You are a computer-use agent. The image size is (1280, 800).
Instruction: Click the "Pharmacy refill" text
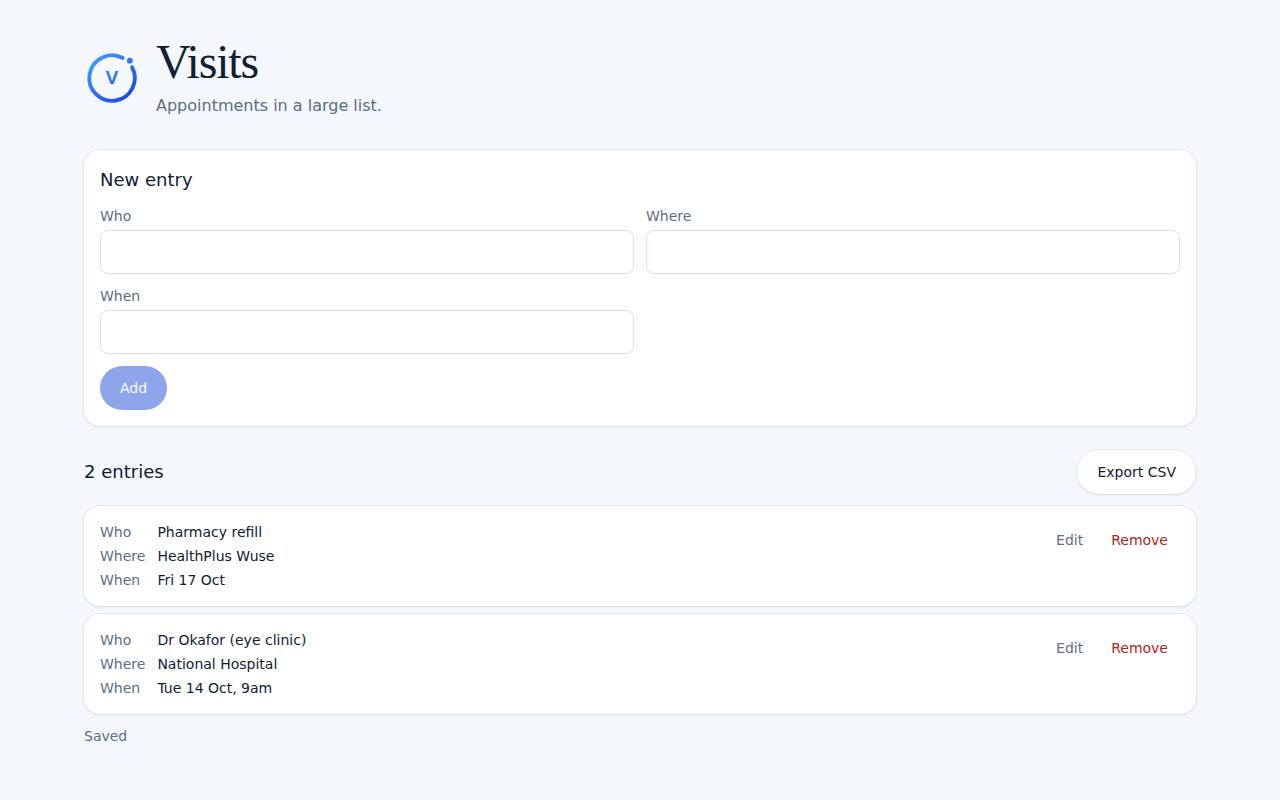(210, 532)
